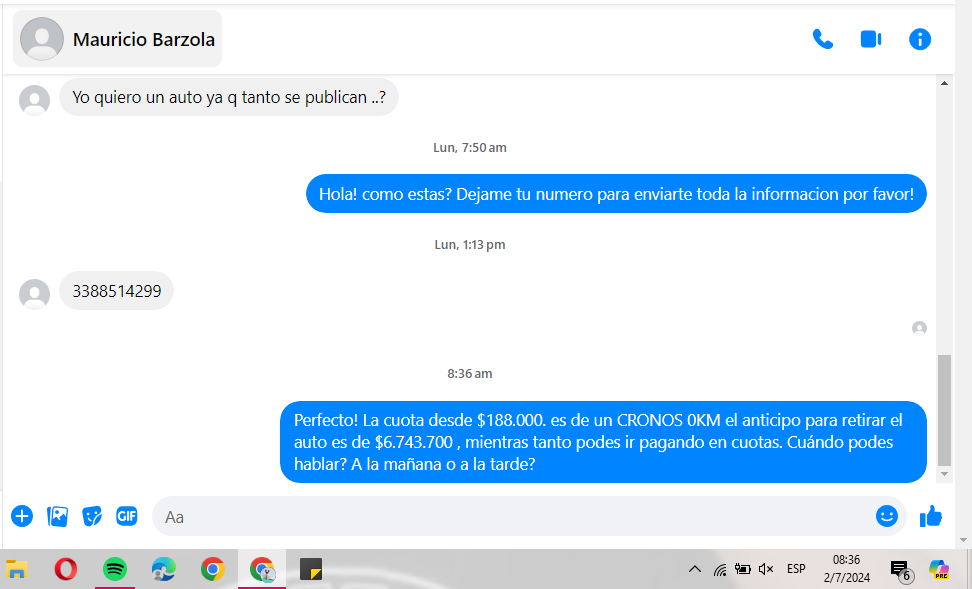The height and width of the screenshot is (589, 972).
Task: Open the clock showing 08:36 2/7/2024
Action: pos(846,569)
